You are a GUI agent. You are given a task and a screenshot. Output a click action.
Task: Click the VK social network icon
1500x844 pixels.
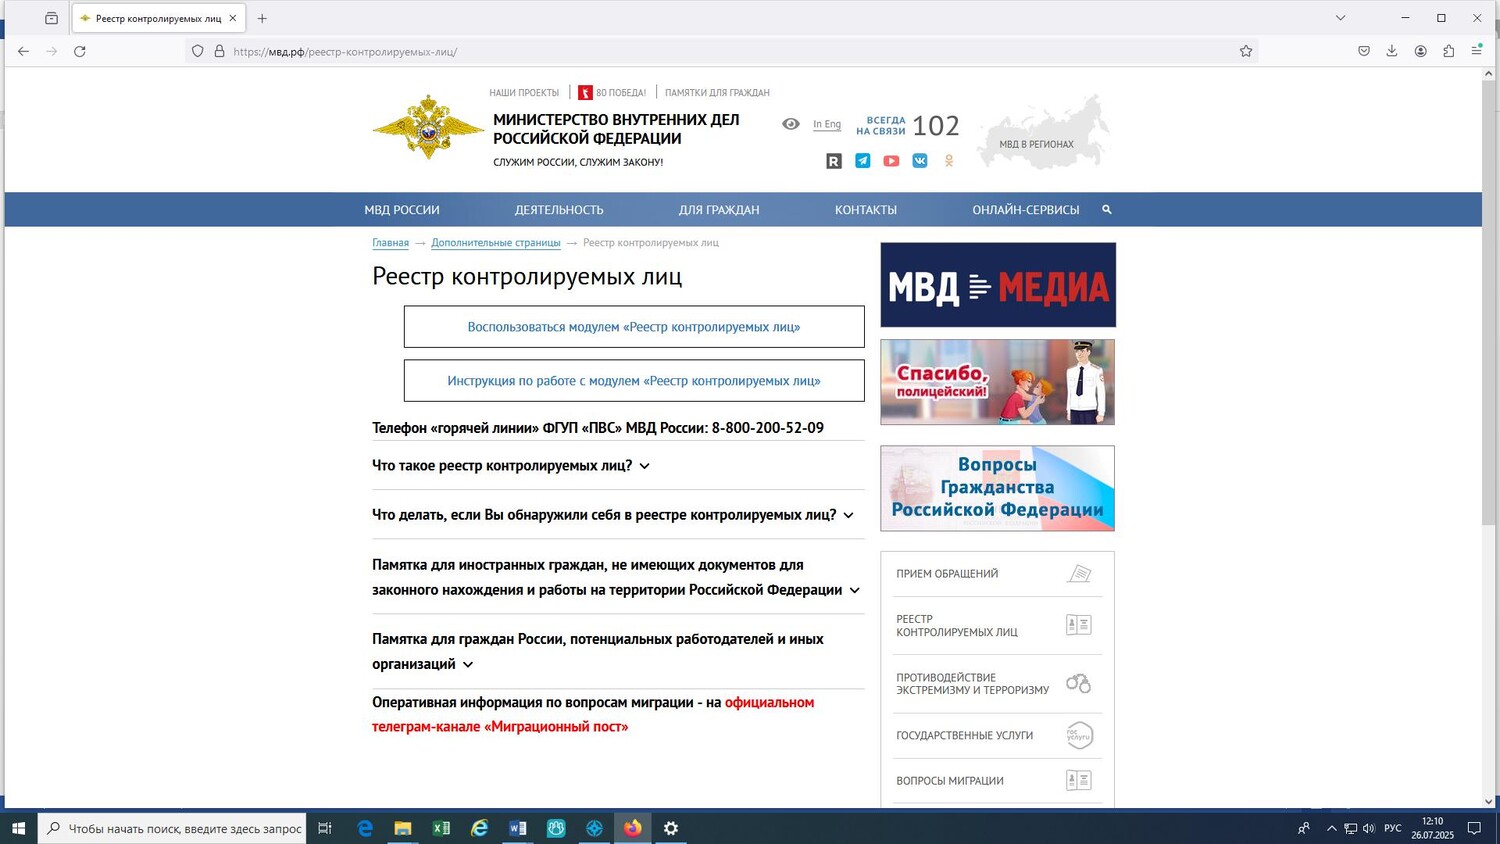(x=920, y=161)
